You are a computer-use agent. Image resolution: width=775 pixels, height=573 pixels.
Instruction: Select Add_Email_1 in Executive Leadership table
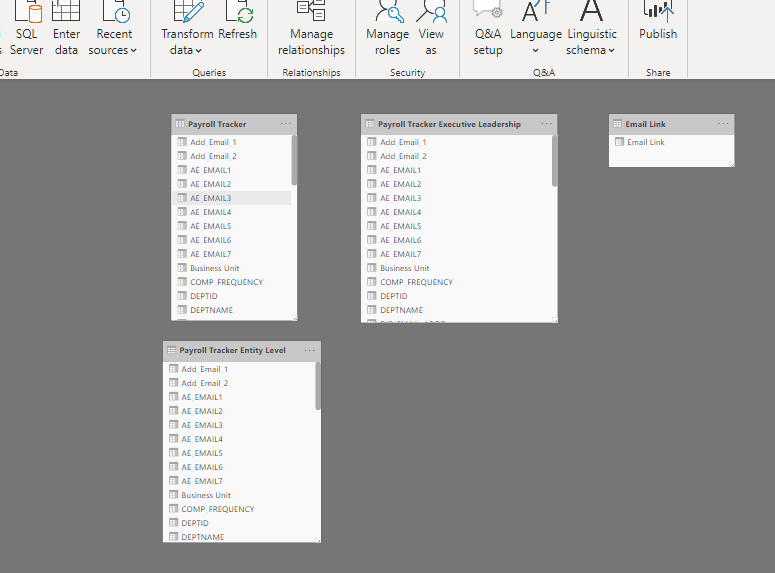(457, 142)
